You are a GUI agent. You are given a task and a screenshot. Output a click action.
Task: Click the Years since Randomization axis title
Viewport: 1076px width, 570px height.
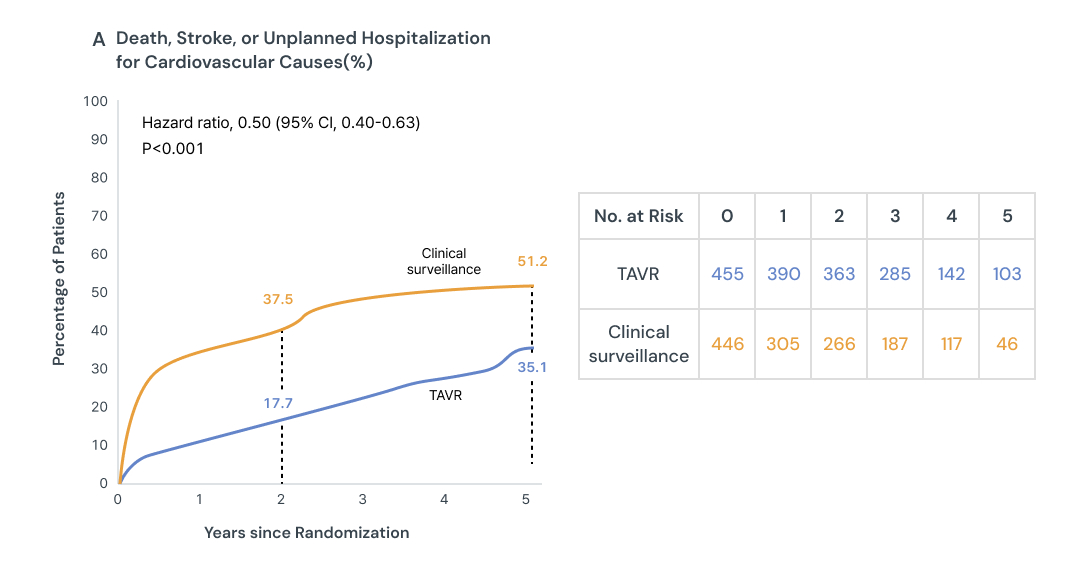point(306,533)
